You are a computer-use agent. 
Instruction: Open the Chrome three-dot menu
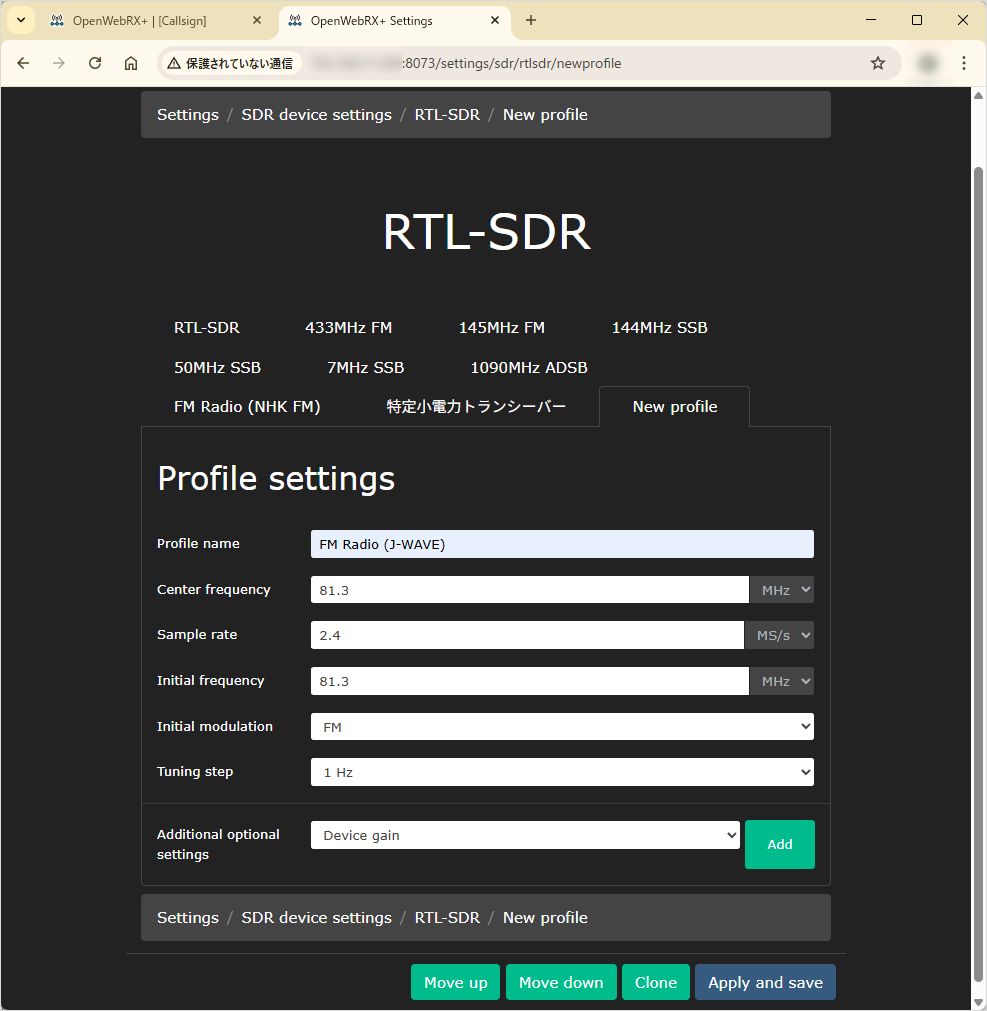963,63
